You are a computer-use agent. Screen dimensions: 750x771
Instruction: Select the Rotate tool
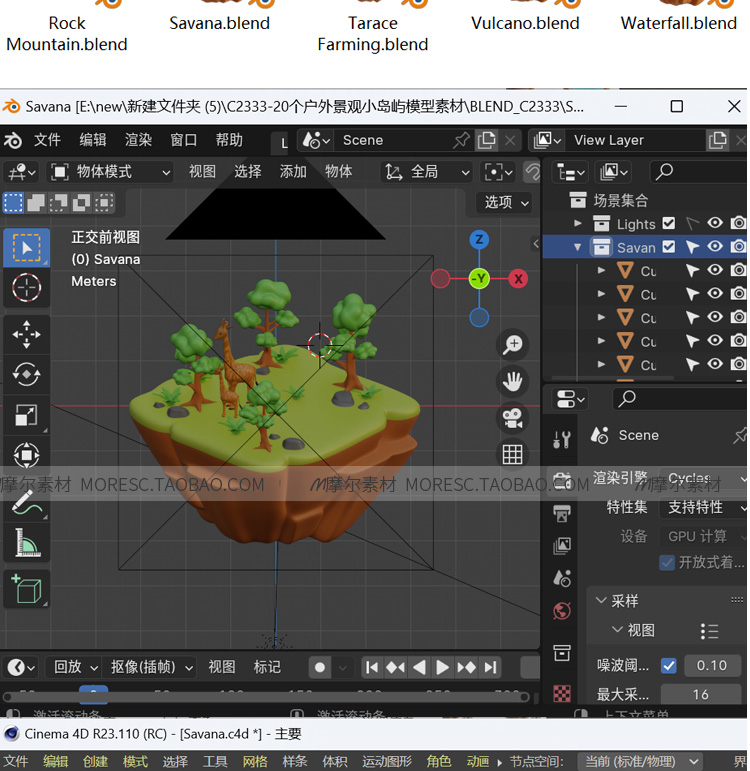click(27, 375)
